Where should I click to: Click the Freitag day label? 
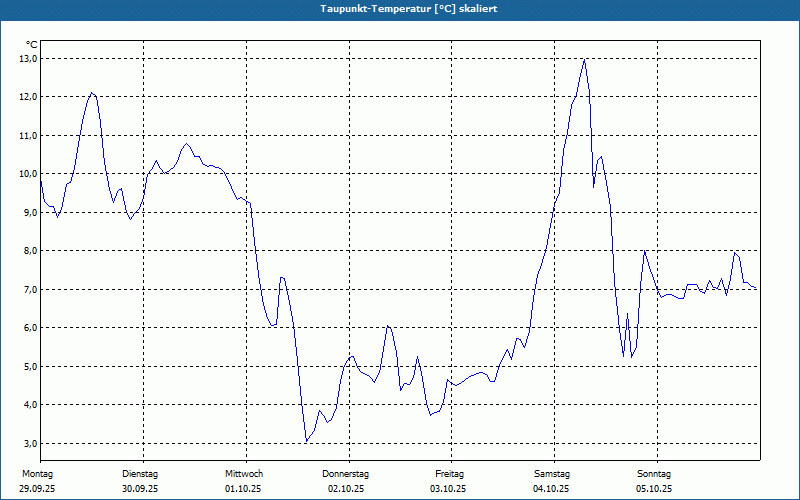(x=449, y=474)
